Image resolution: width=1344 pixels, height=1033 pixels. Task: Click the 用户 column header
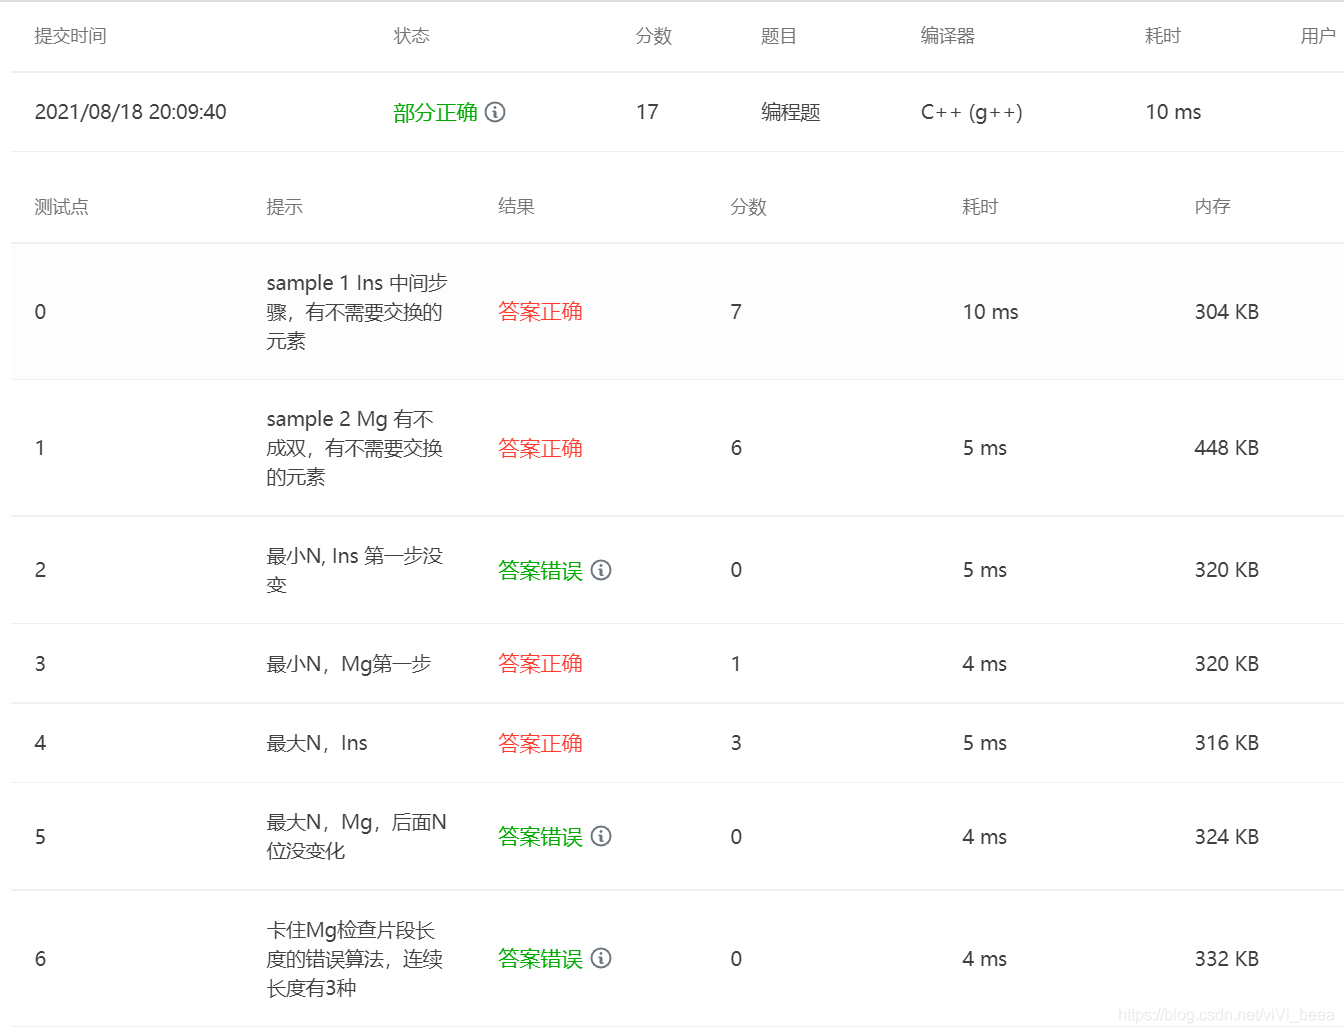click(x=1317, y=36)
